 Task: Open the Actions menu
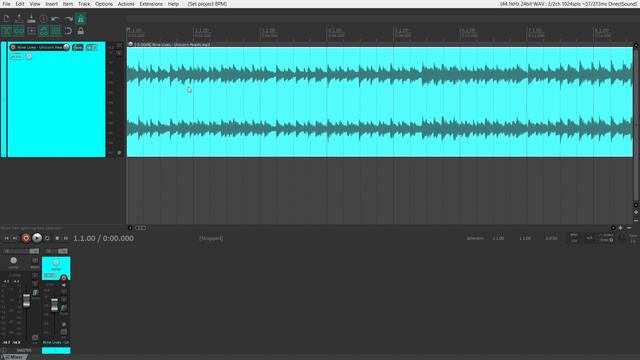pyautogui.click(x=126, y=4)
